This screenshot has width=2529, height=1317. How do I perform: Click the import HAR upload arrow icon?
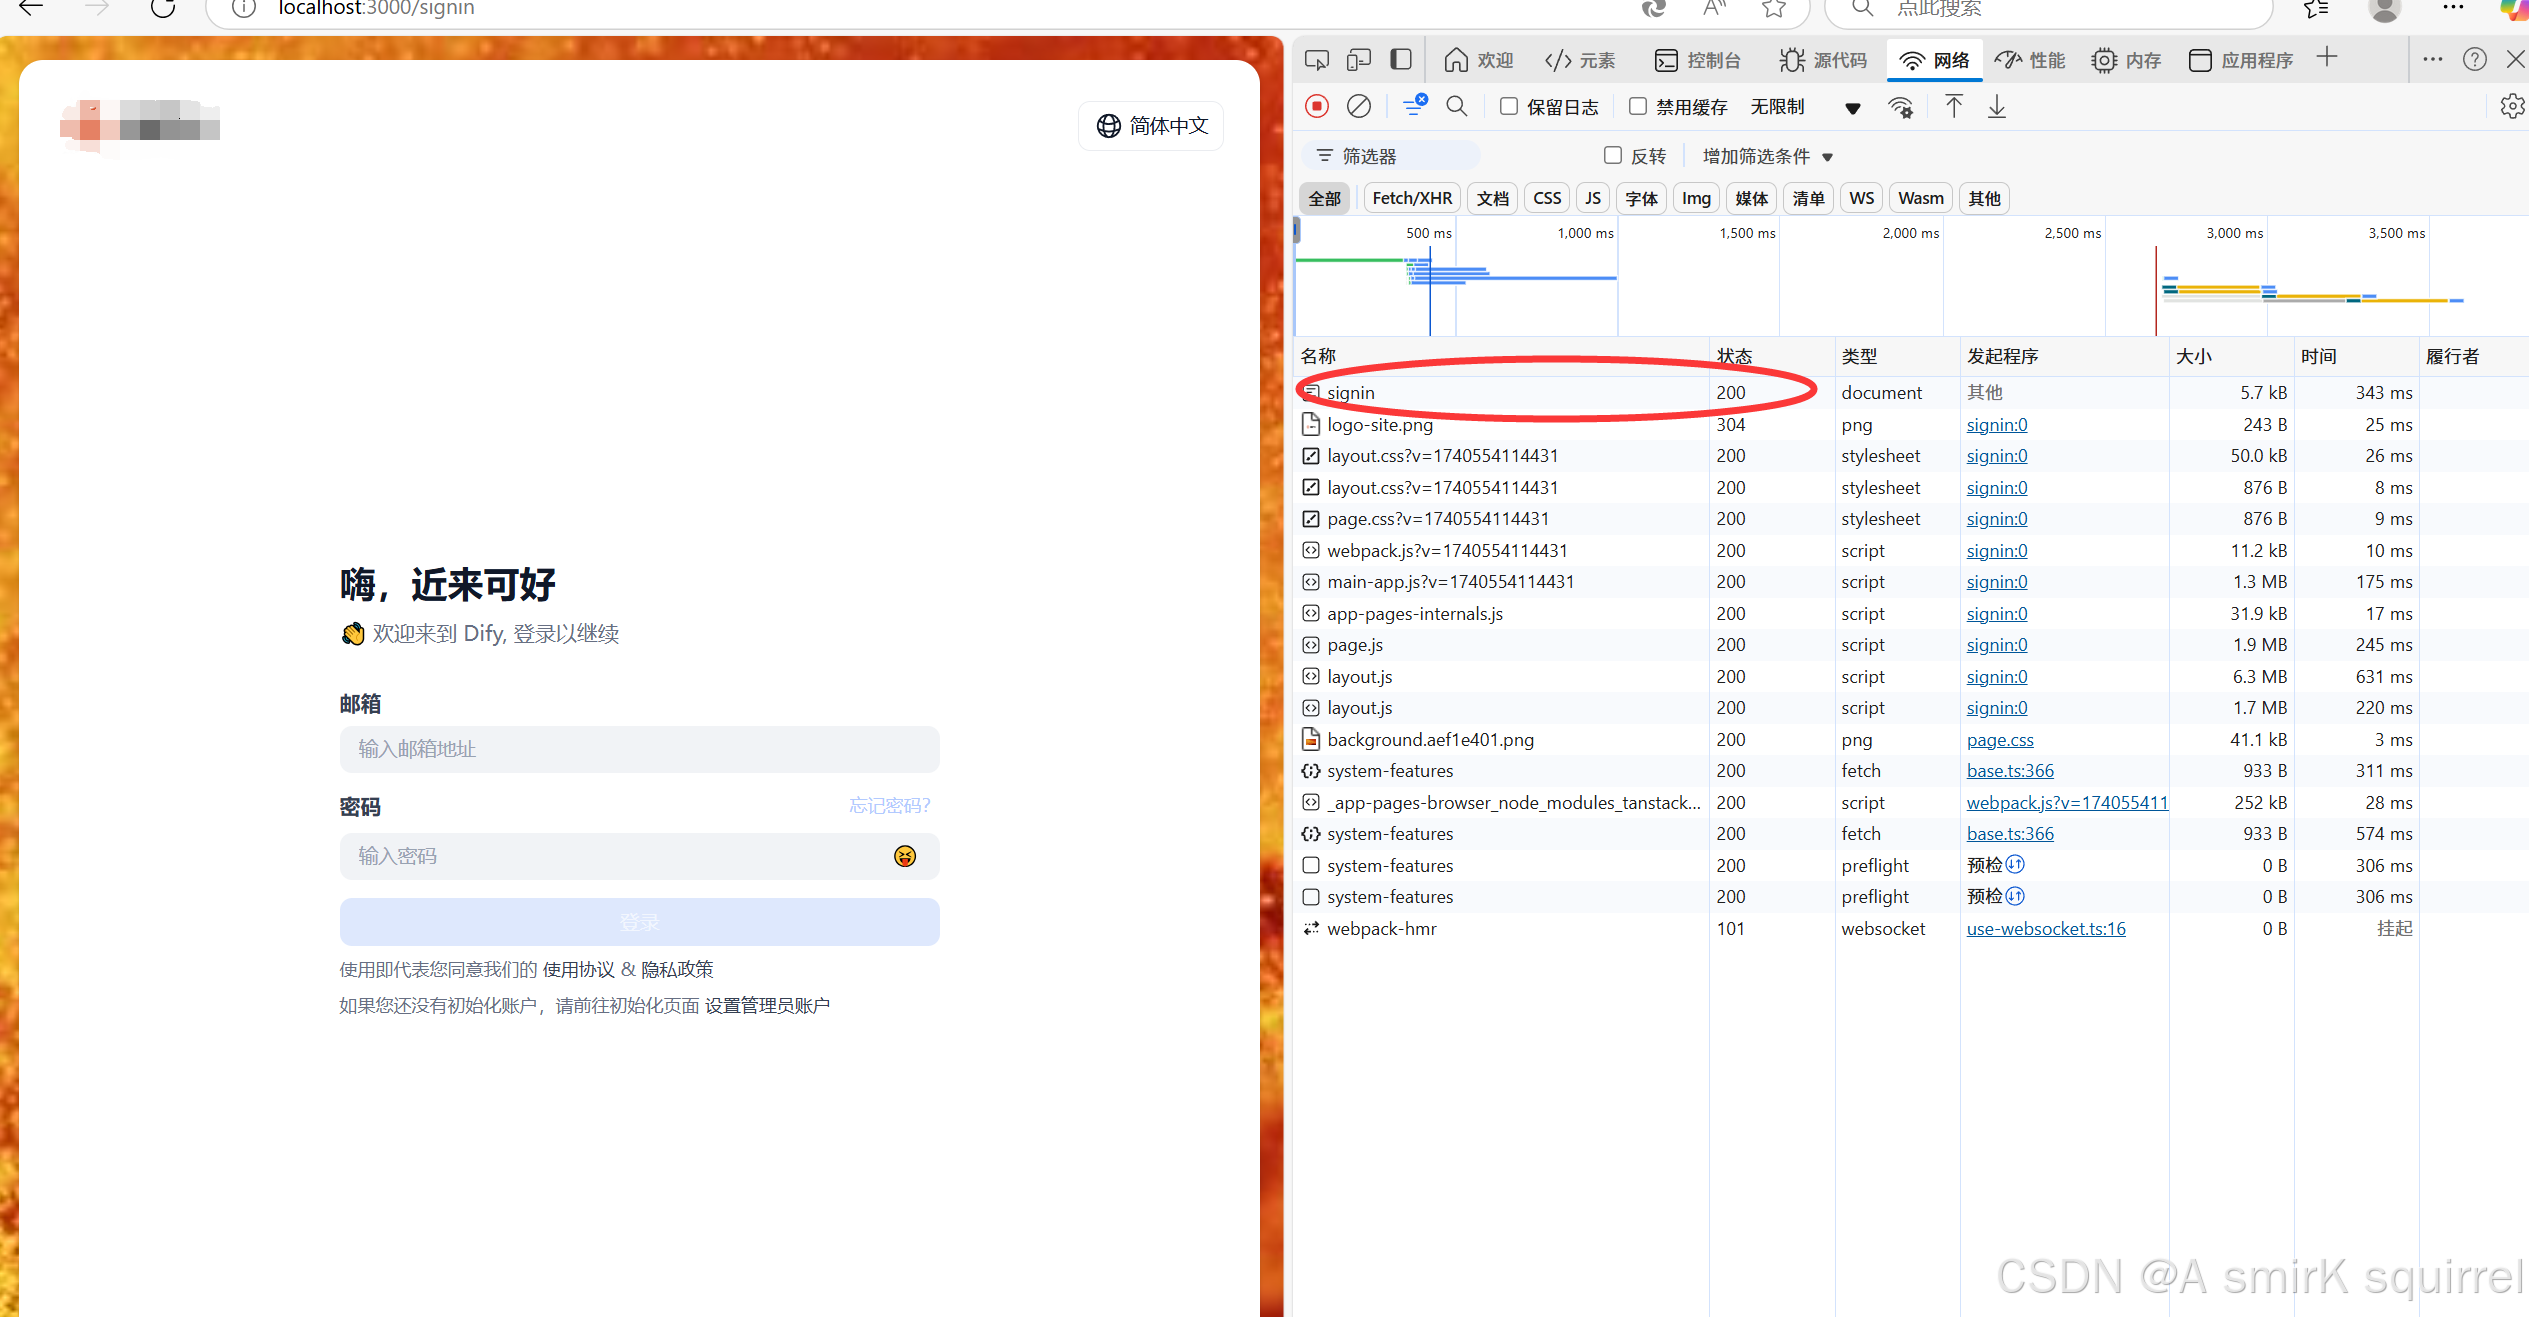click(x=1954, y=106)
